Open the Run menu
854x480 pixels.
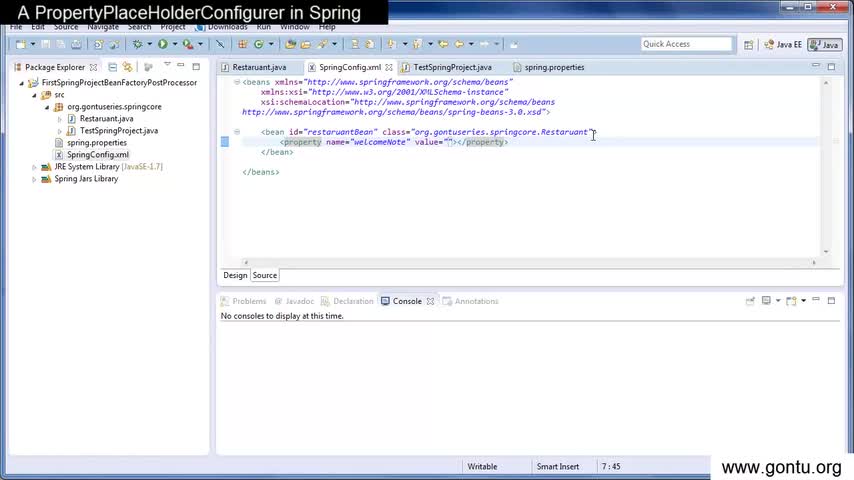[264, 27]
